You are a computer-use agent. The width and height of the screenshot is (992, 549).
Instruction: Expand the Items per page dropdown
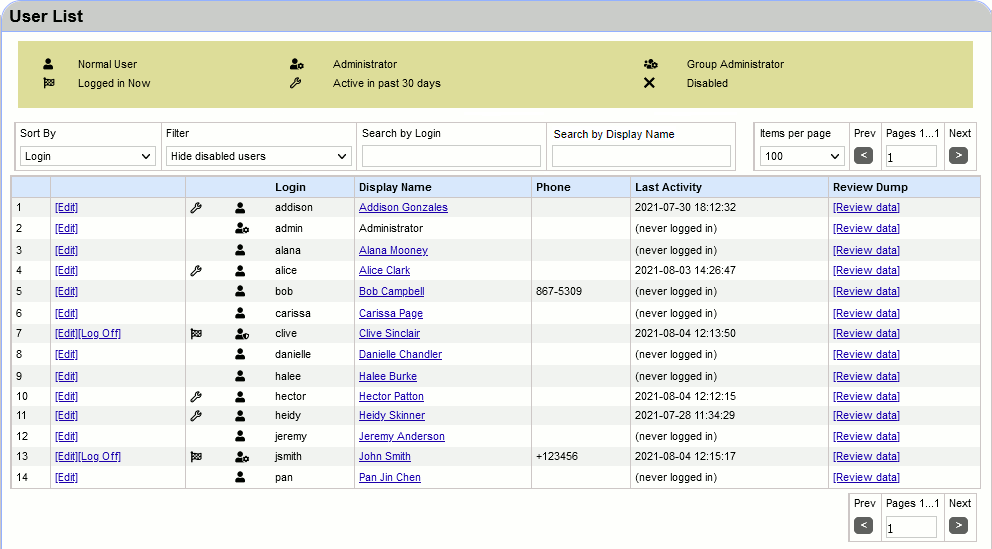coord(801,156)
